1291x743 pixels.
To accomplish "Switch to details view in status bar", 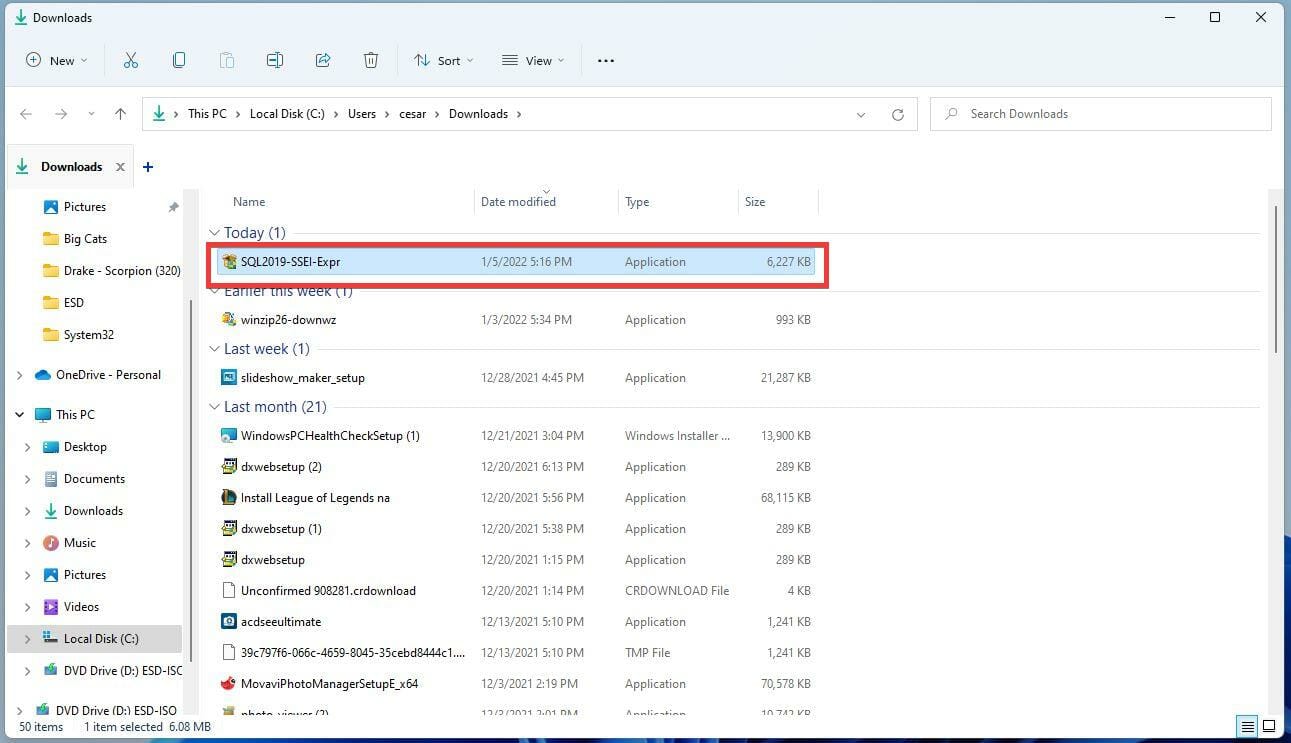I will coord(1246,727).
